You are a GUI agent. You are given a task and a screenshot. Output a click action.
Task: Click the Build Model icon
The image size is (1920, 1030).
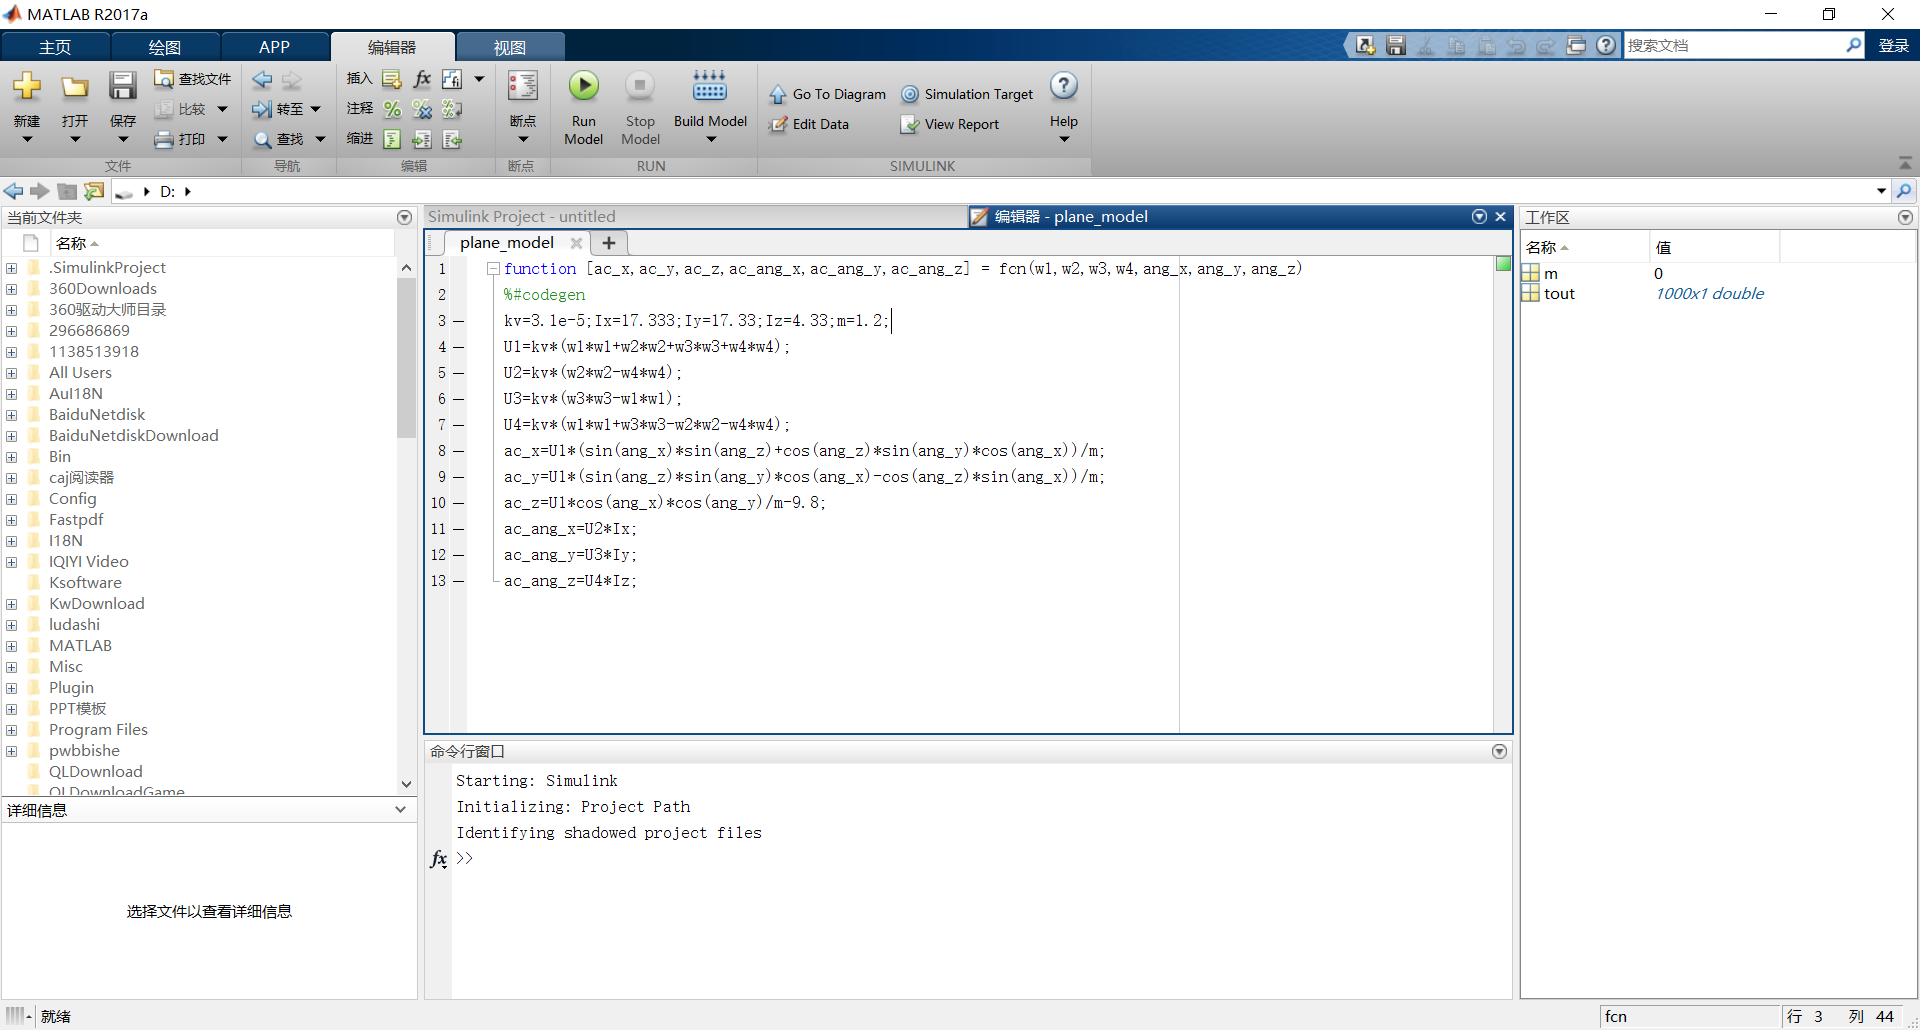(x=709, y=87)
